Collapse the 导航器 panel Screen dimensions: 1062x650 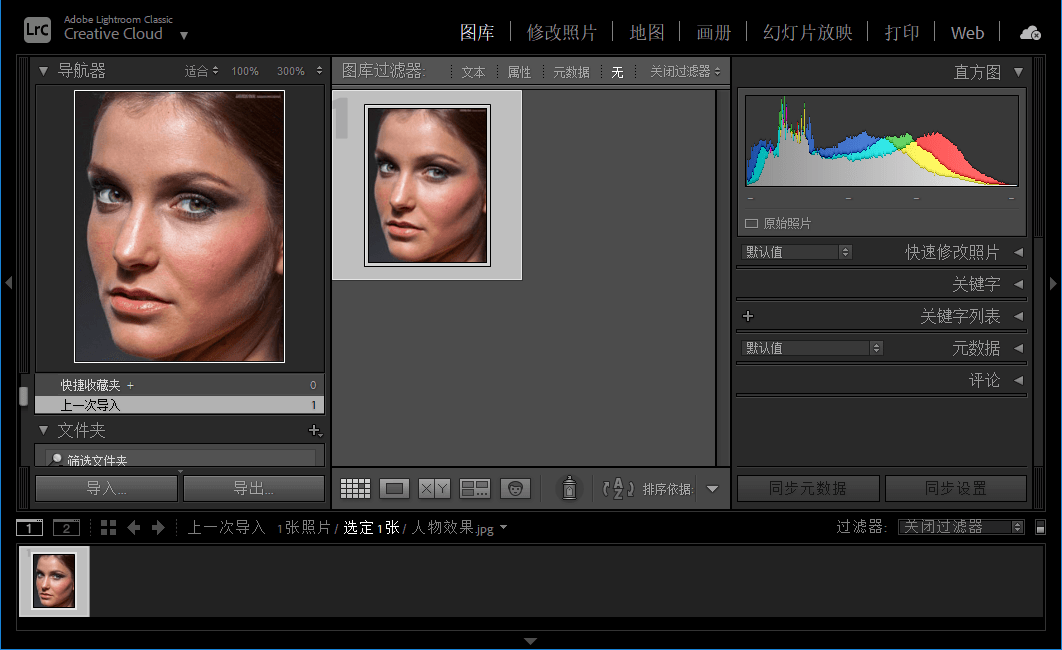coord(43,70)
